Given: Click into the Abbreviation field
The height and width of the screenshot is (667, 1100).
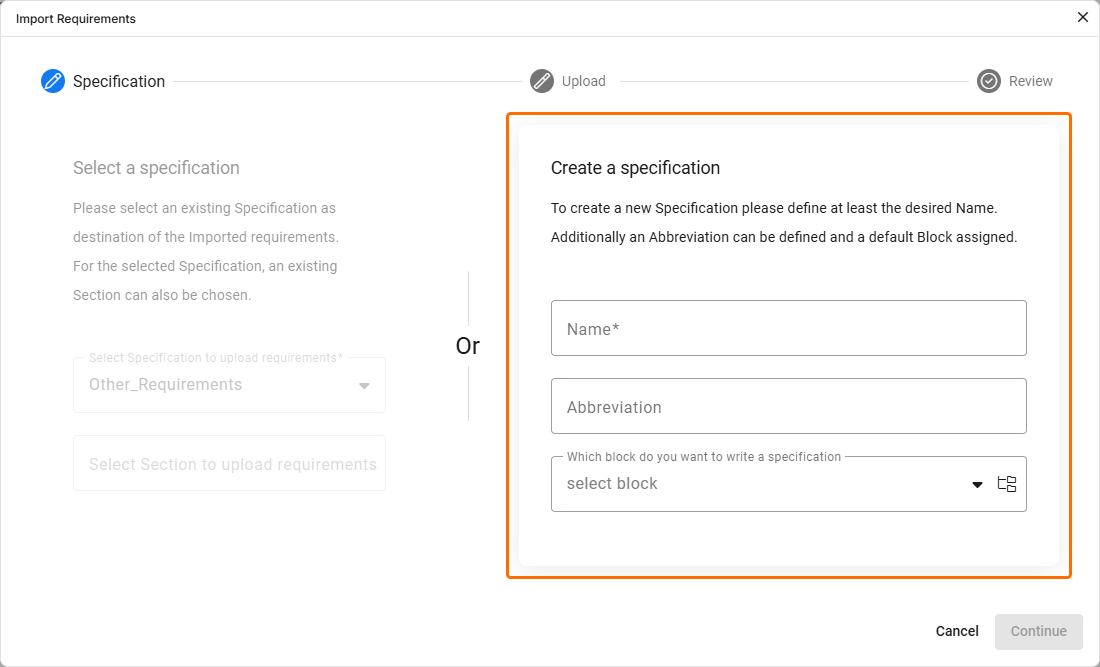Looking at the screenshot, I should [788, 406].
